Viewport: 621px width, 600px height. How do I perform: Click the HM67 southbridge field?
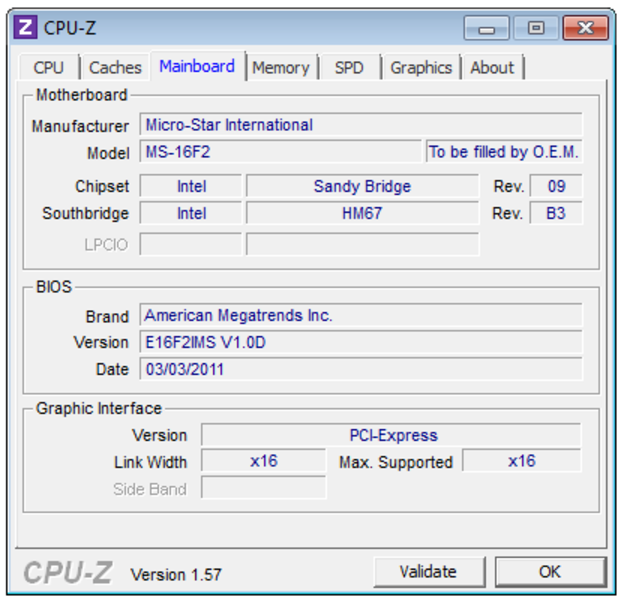tap(362, 213)
